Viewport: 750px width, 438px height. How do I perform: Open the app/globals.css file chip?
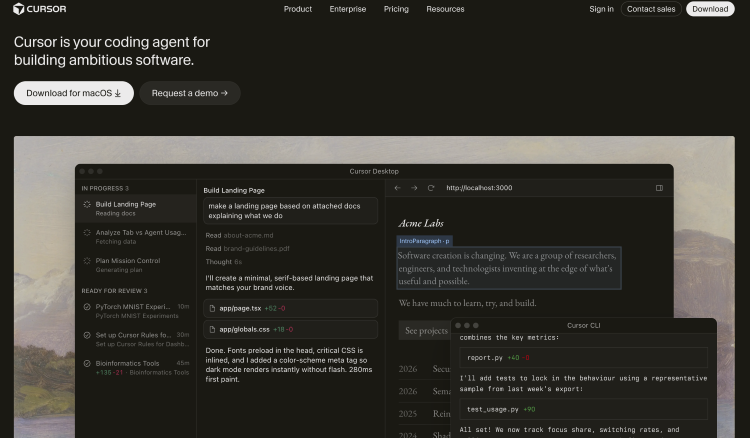290,329
